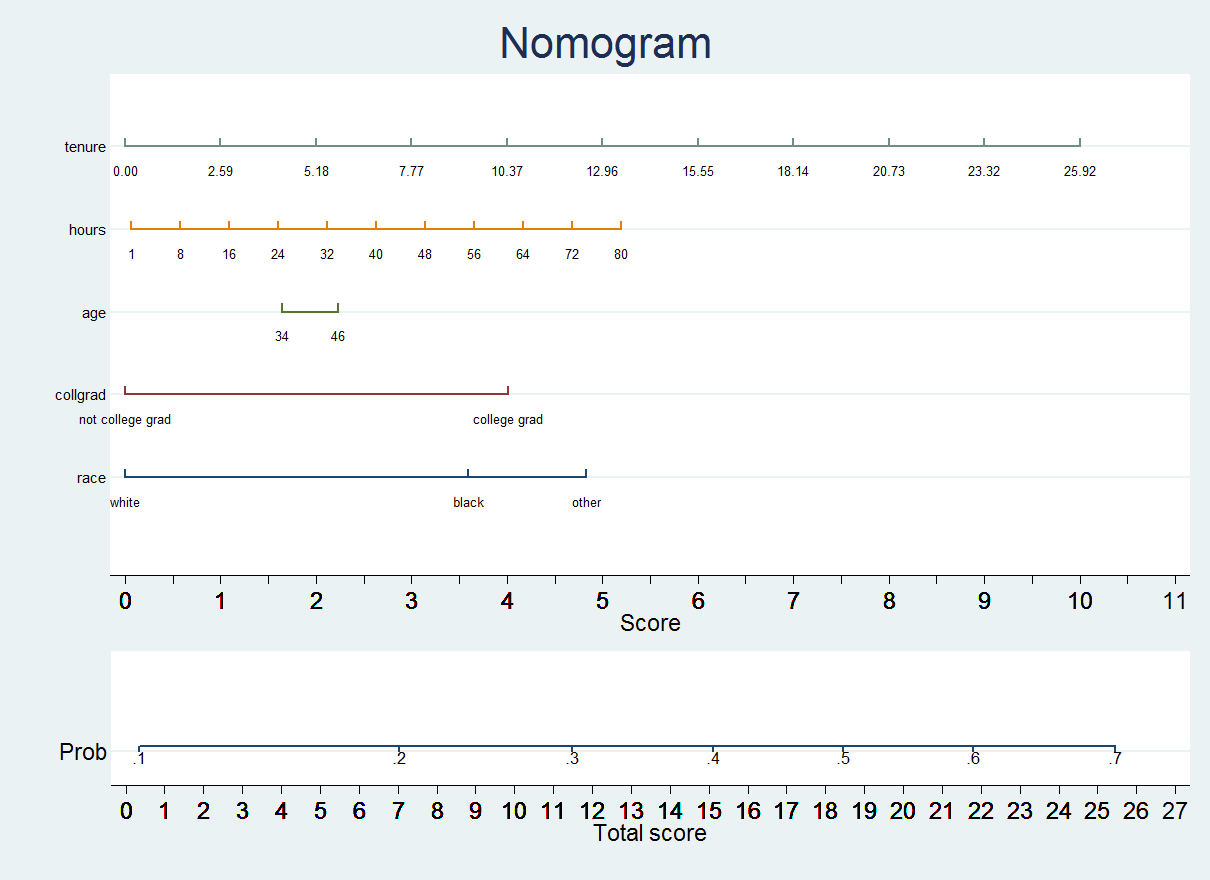The image size is (1210, 880).
Task: Click Prob scale value .3
Action: 572,760
